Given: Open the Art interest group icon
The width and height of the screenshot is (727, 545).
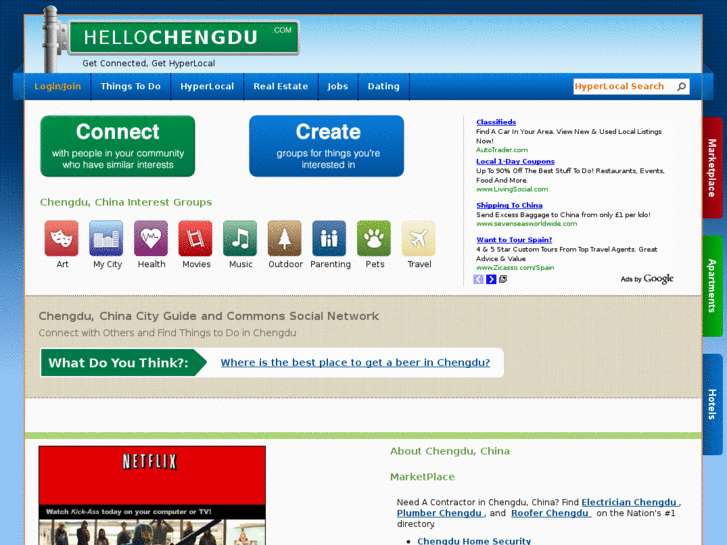Looking at the screenshot, I should 62,238.
